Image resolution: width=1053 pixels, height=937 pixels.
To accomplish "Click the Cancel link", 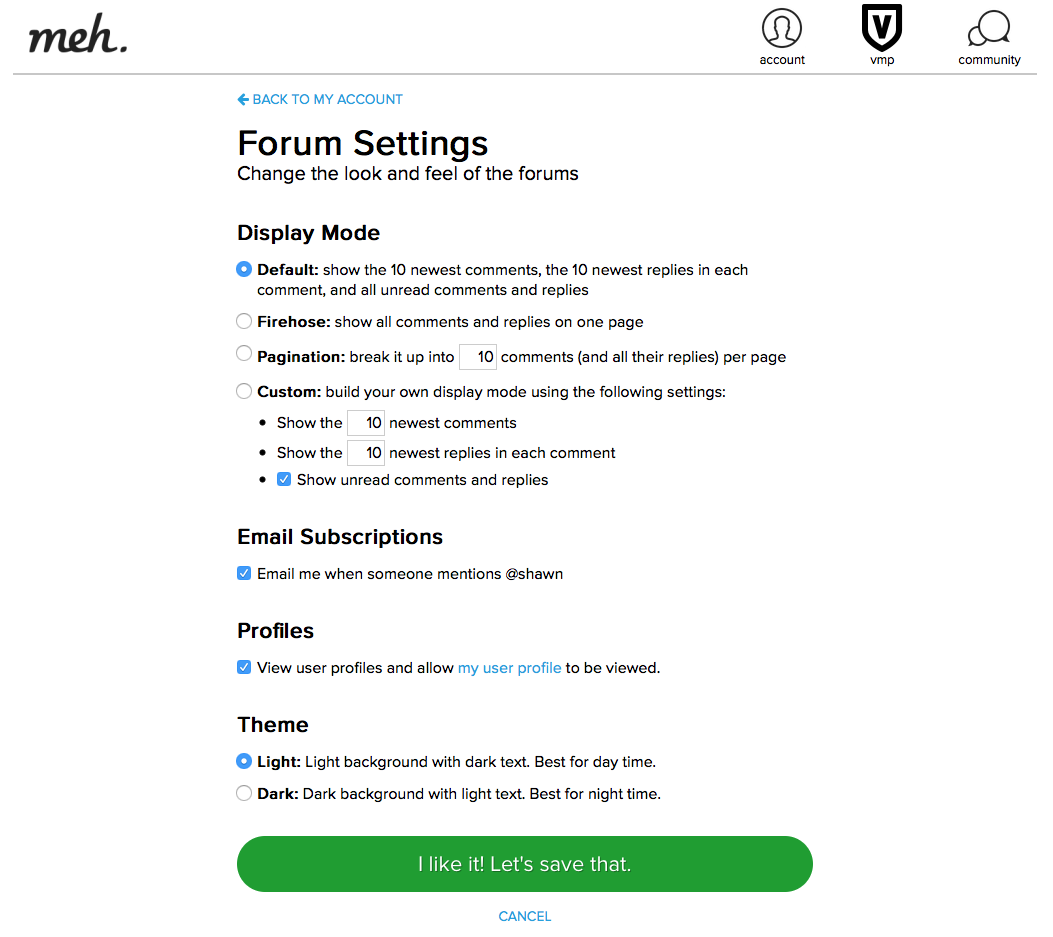I will click(x=525, y=916).
